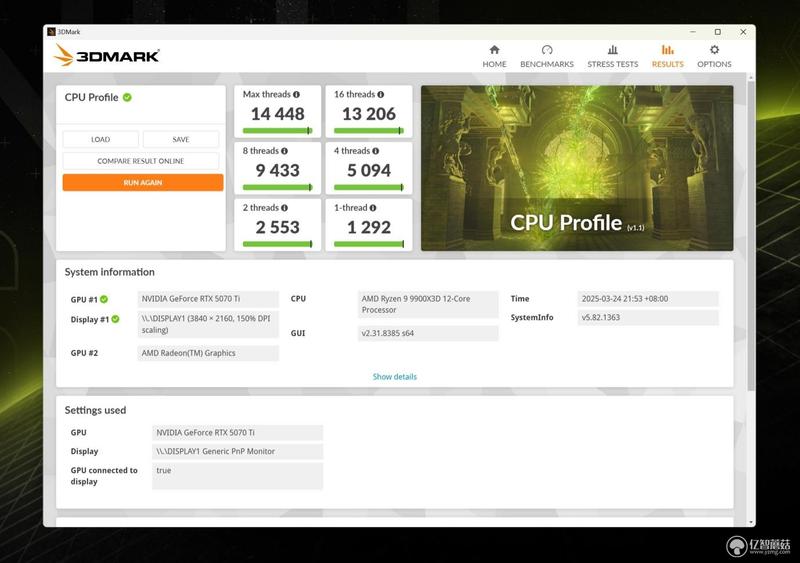Maximize the 3DMark window

(718, 32)
